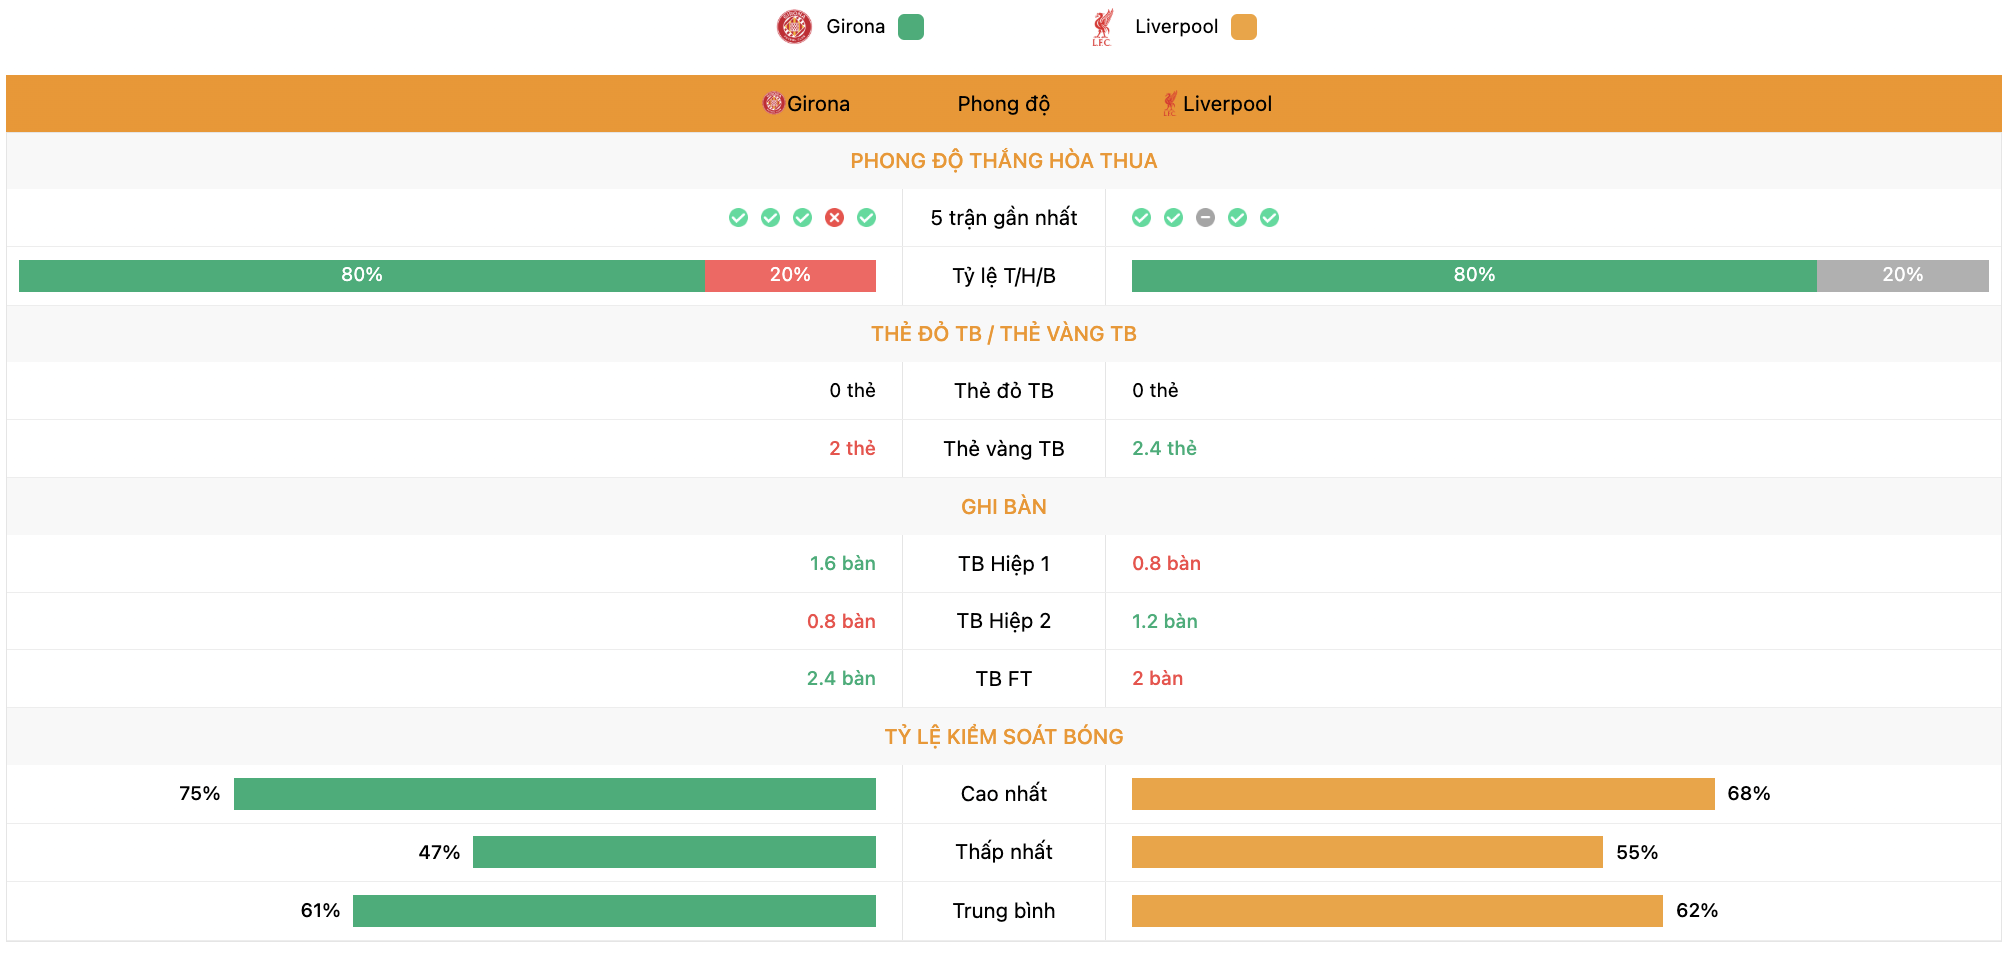
Task: Click Liverpool's '0.8 bàn' first half value
Action: pyautogui.click(x=1166, y=563)
